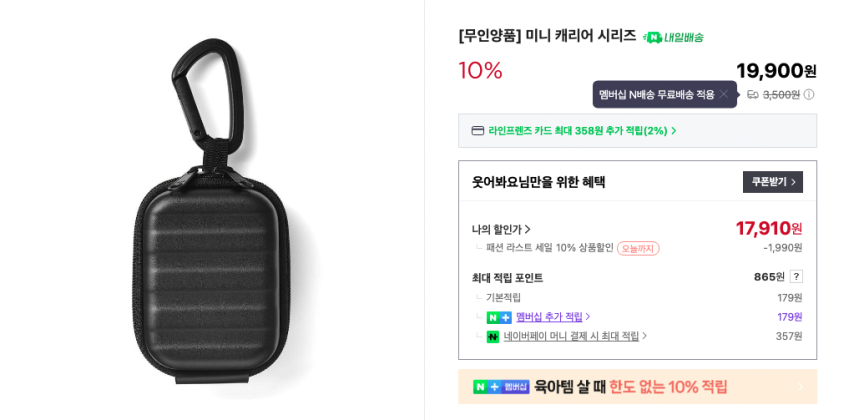Open the point question mark help

tap(796, 277)
